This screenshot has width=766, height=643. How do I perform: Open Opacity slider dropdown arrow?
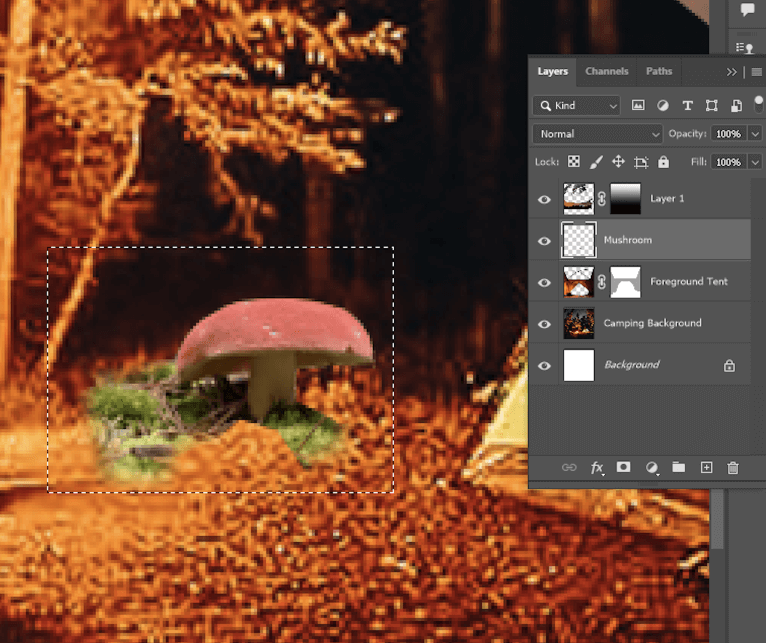click(755, 134)
